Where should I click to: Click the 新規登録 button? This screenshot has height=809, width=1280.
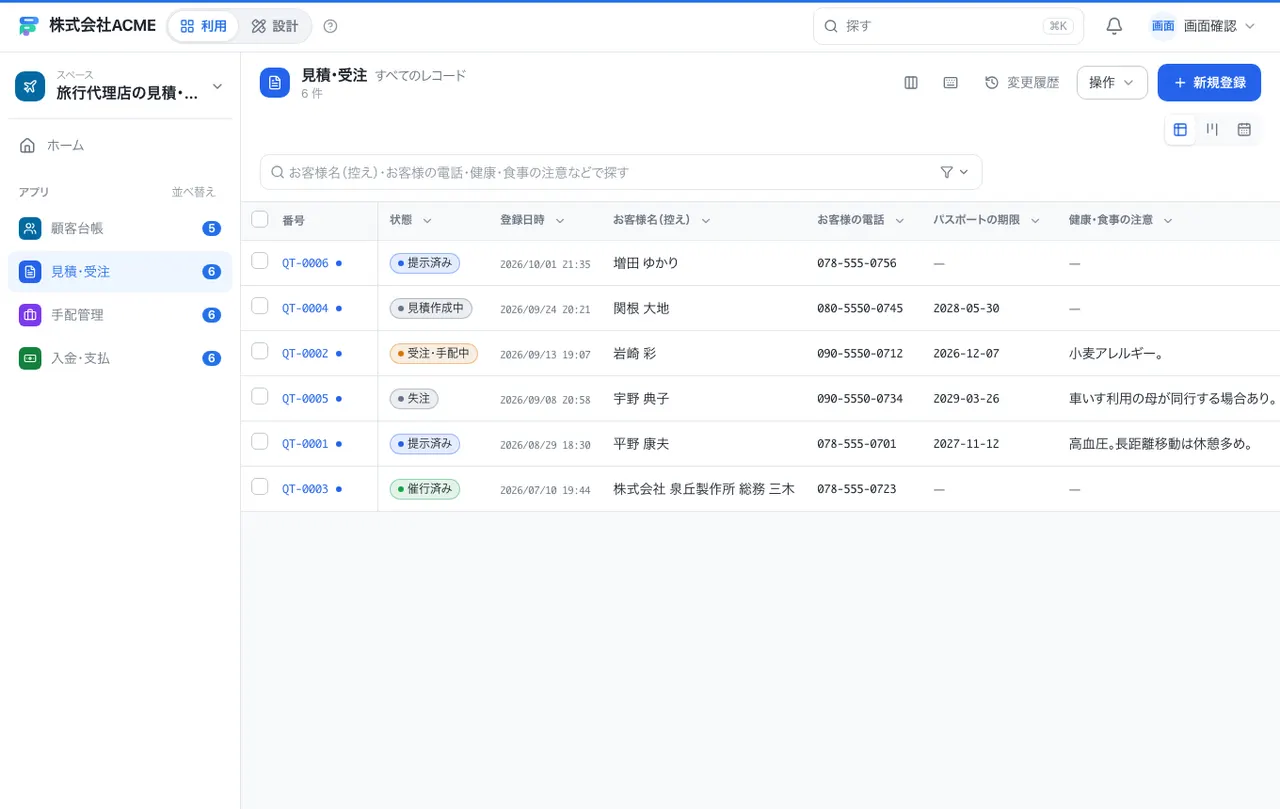point(1209,83)
